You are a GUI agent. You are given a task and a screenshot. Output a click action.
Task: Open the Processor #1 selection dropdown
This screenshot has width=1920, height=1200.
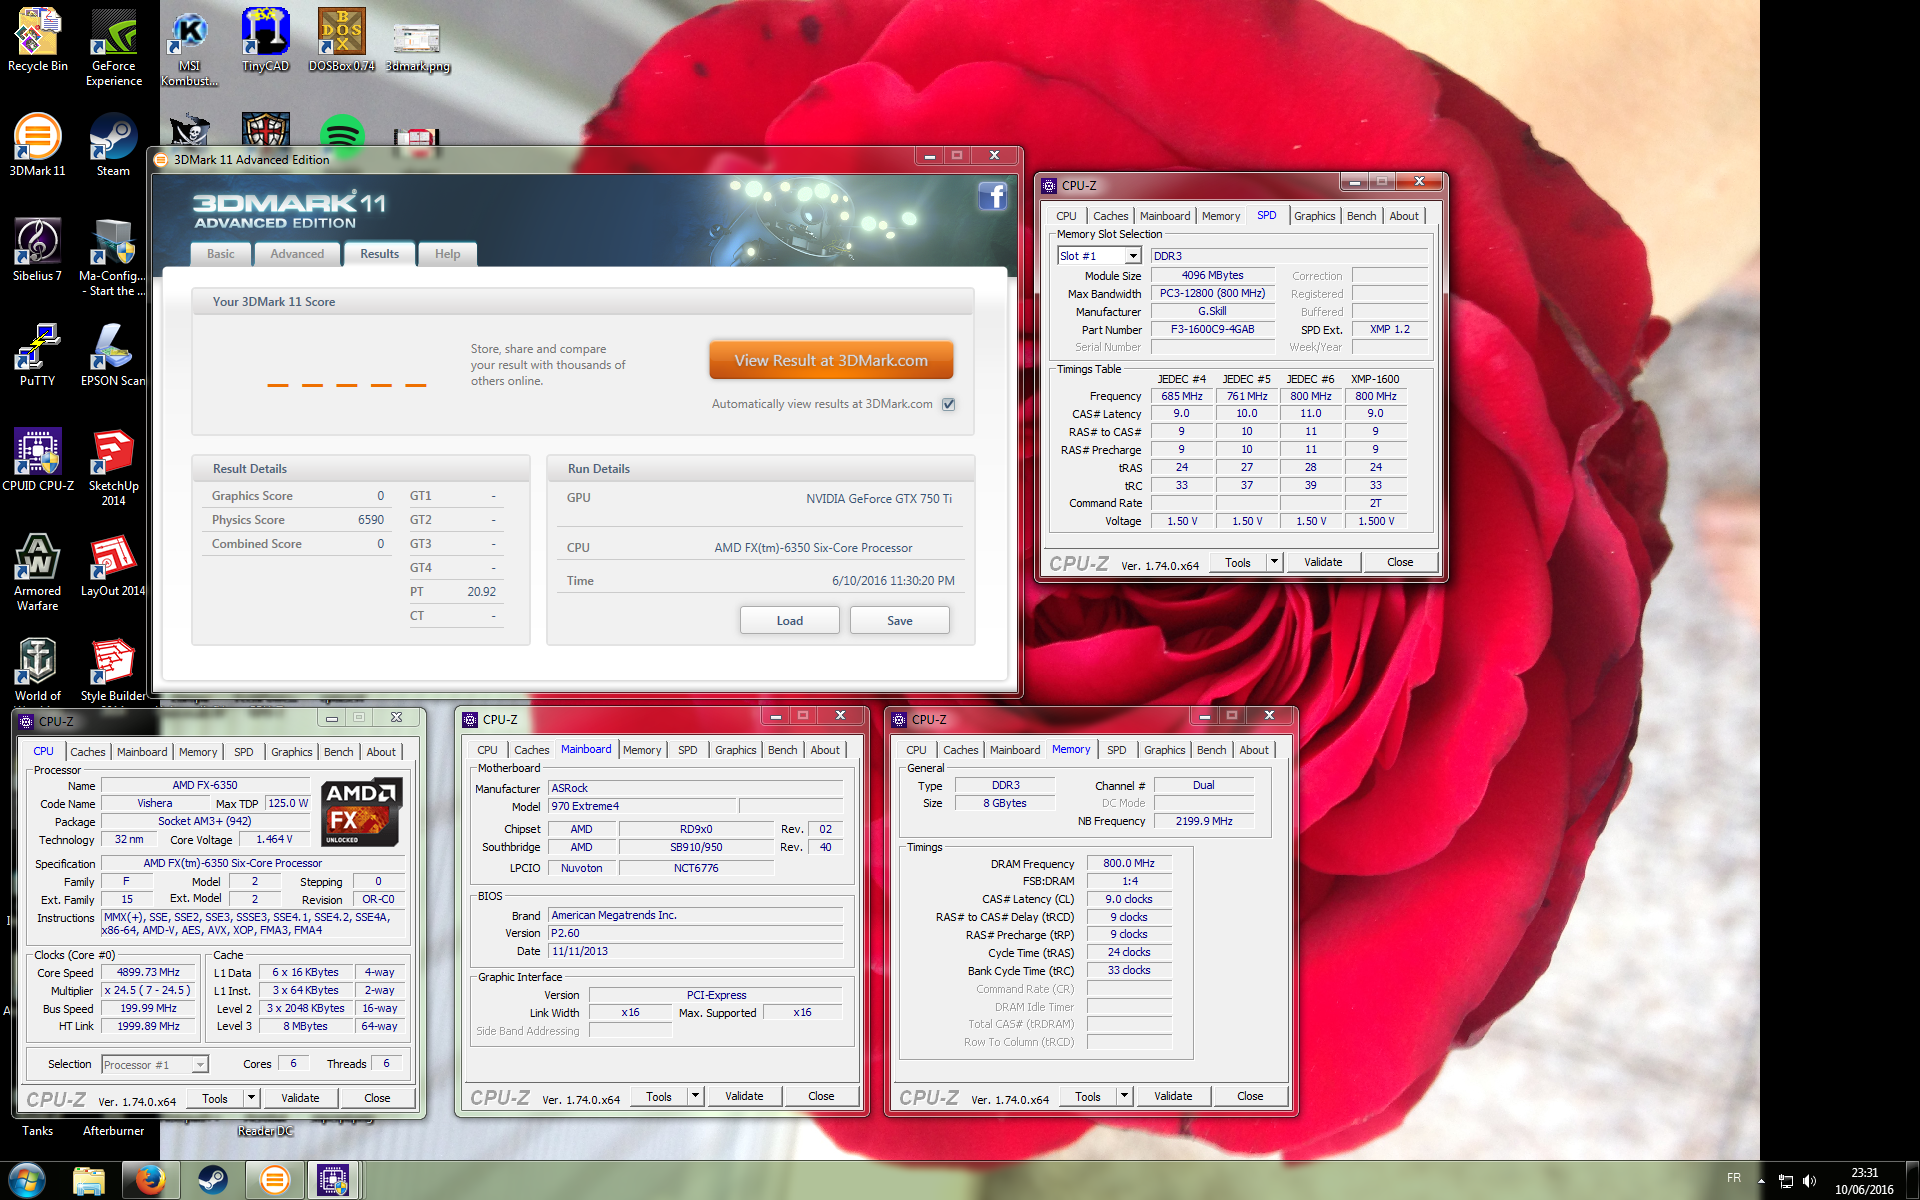click(x=199, y=1065)
